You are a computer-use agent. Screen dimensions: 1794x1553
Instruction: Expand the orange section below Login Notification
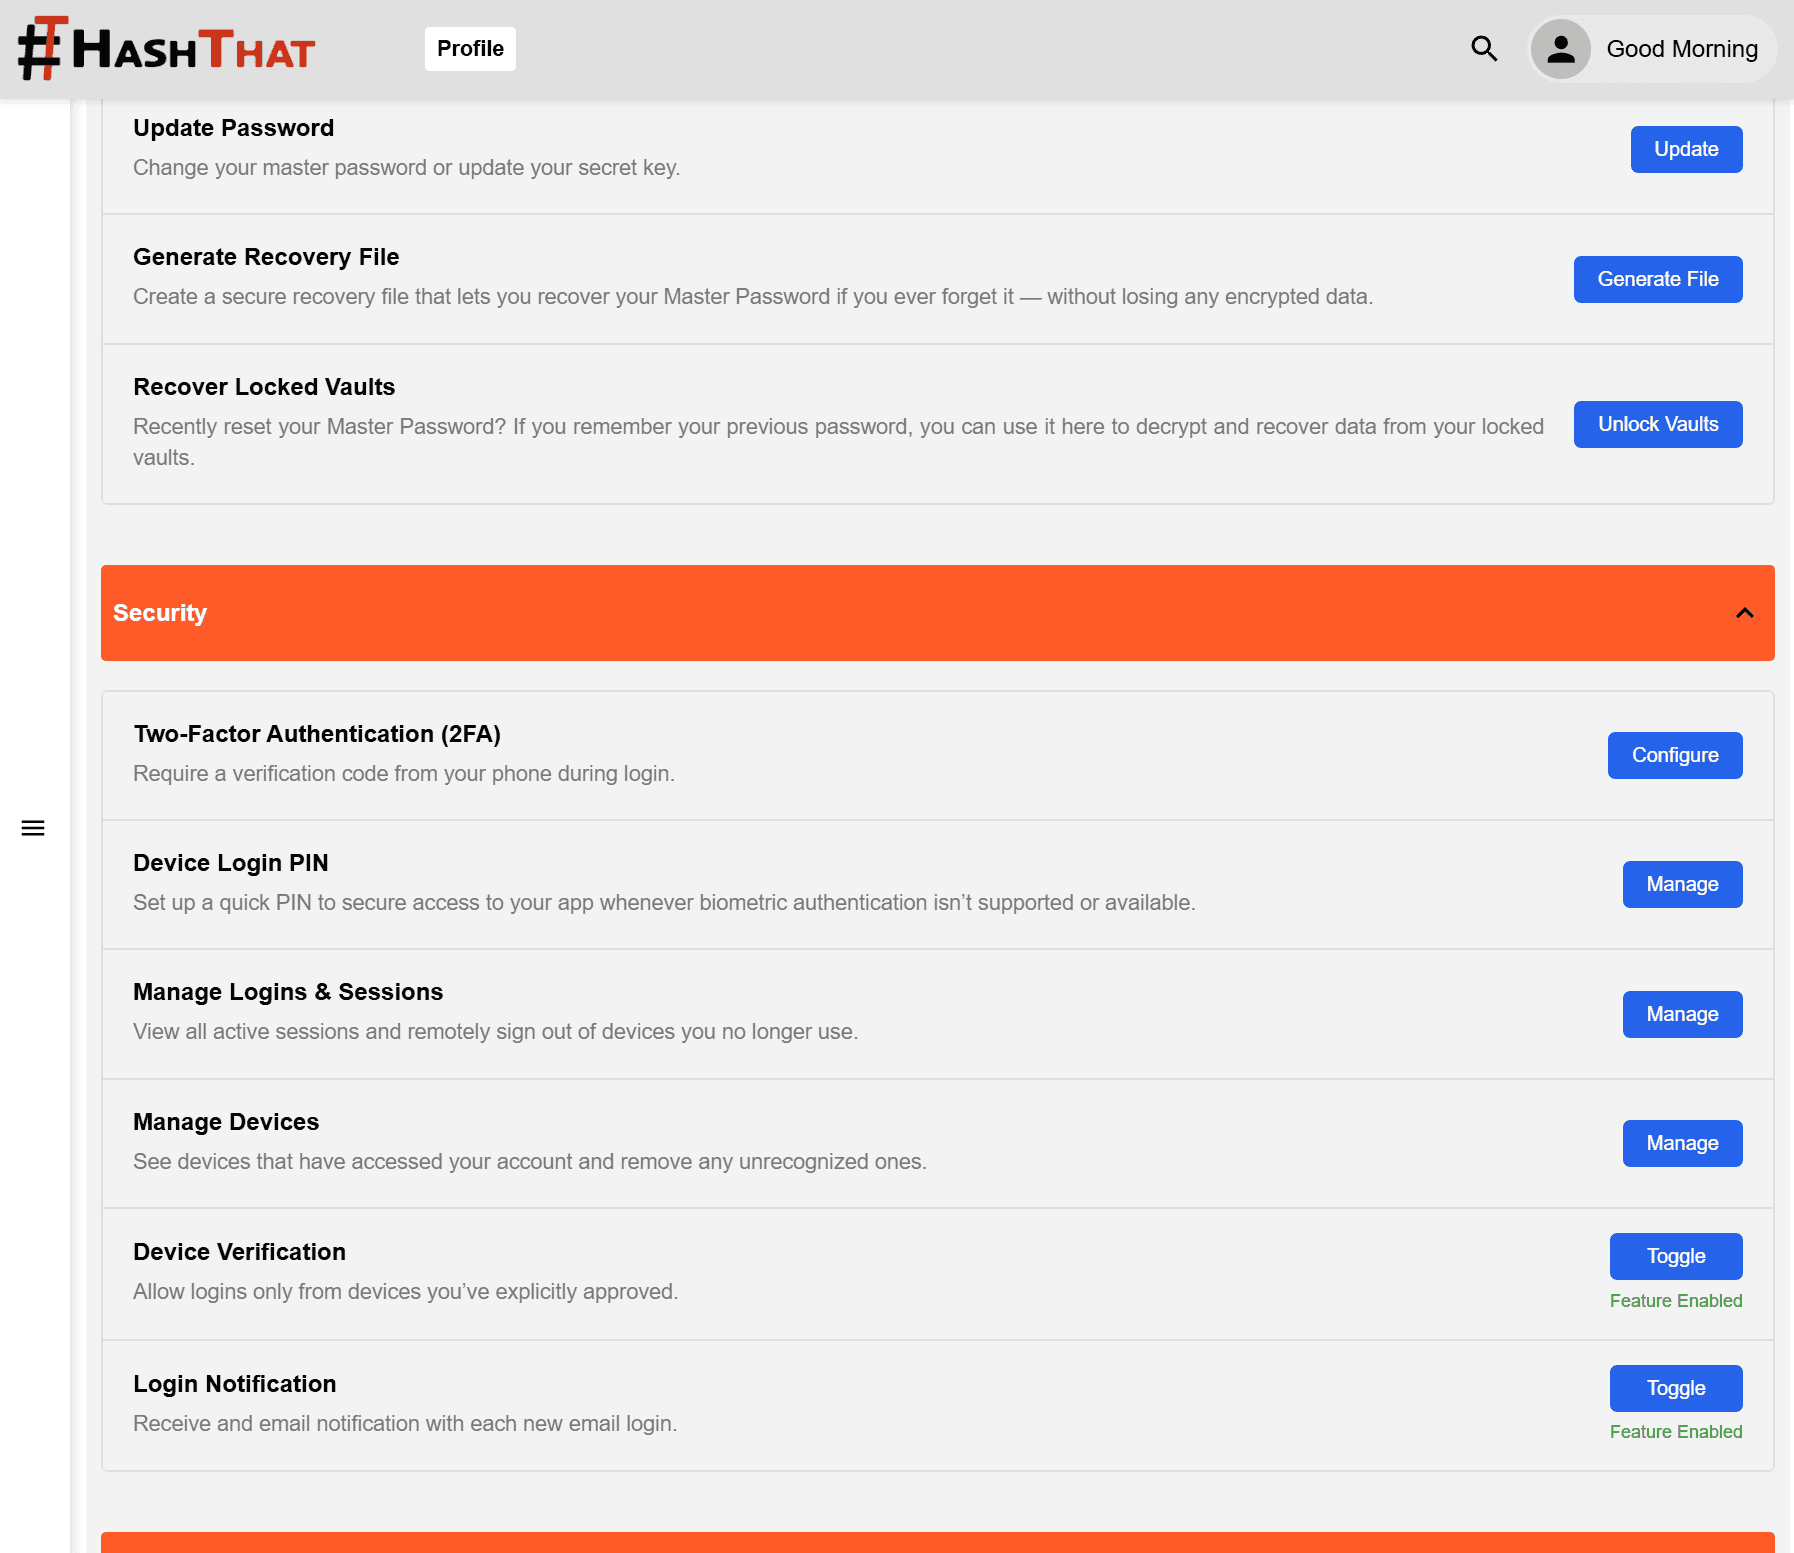[936, 1542]
